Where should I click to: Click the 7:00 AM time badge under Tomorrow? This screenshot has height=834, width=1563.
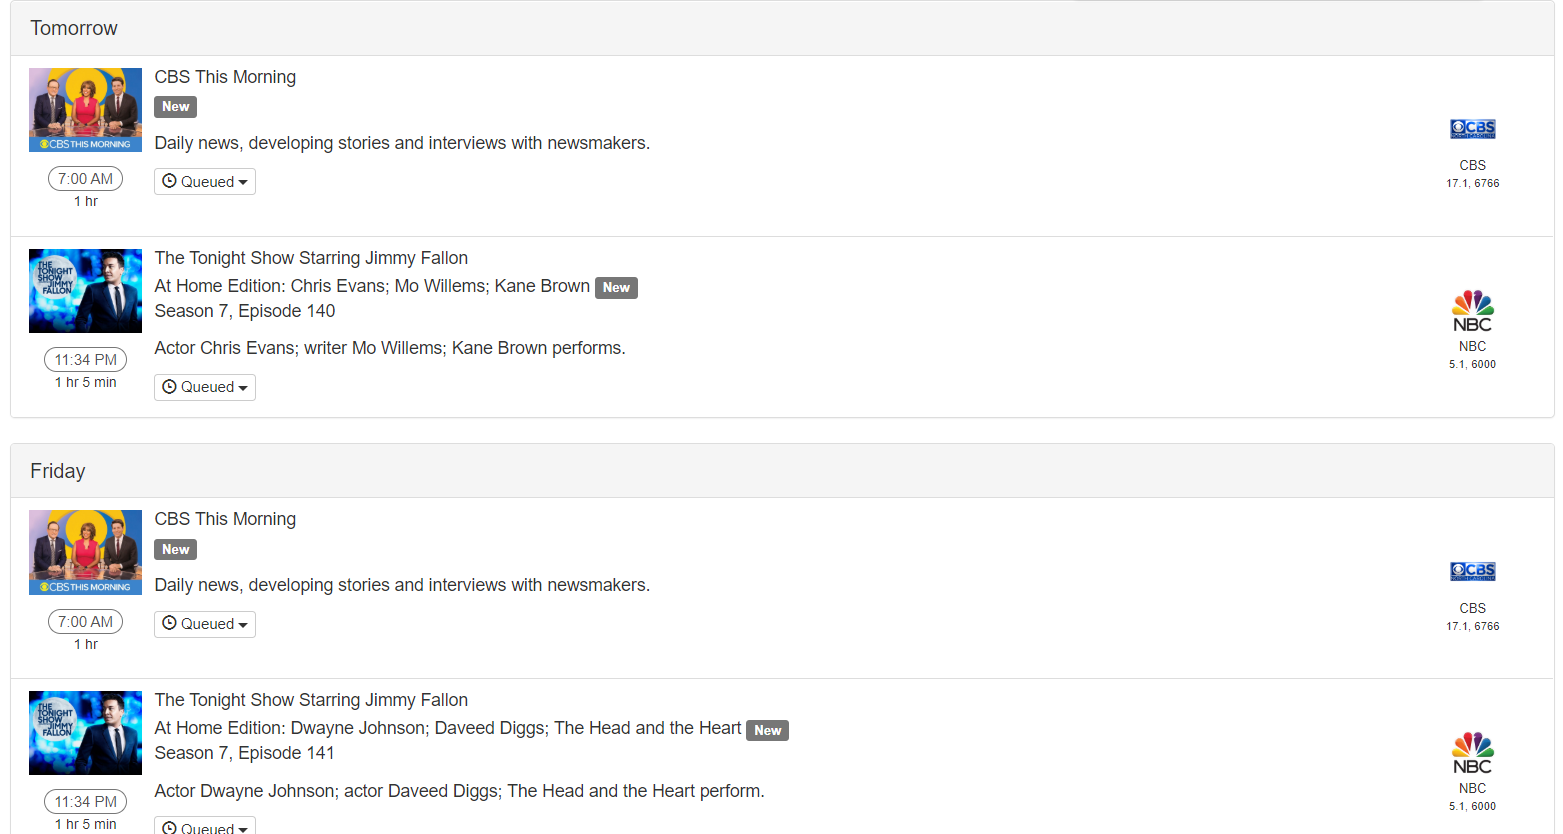pos(85,179)
